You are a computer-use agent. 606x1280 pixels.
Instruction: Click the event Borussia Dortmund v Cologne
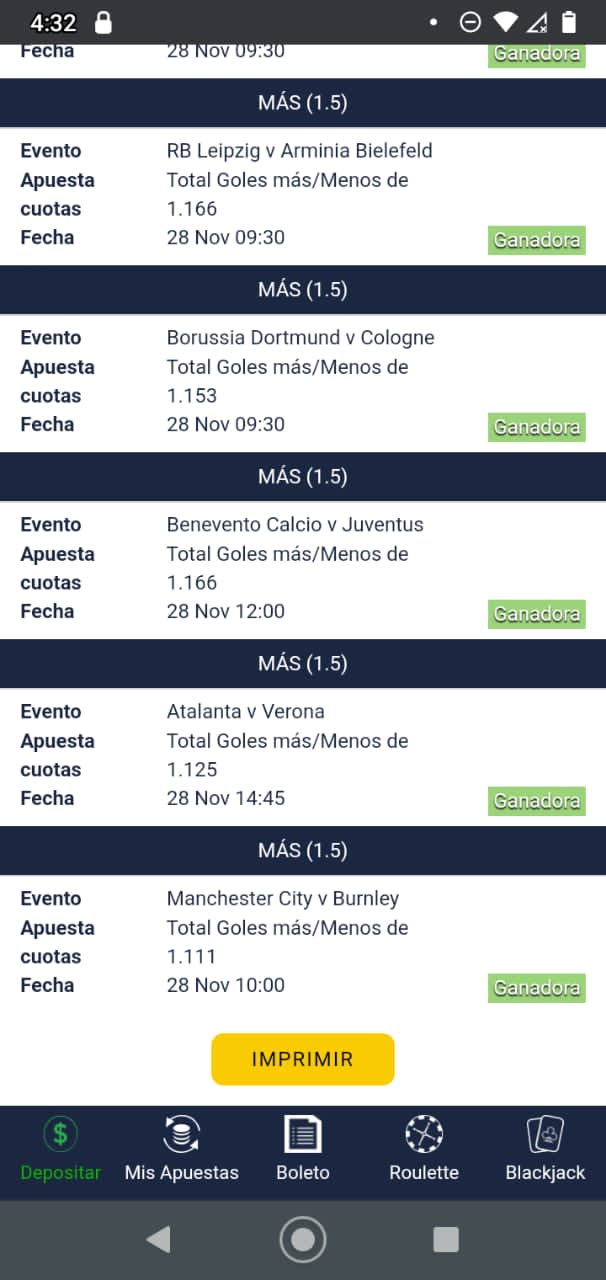click(x=300, y=337)
